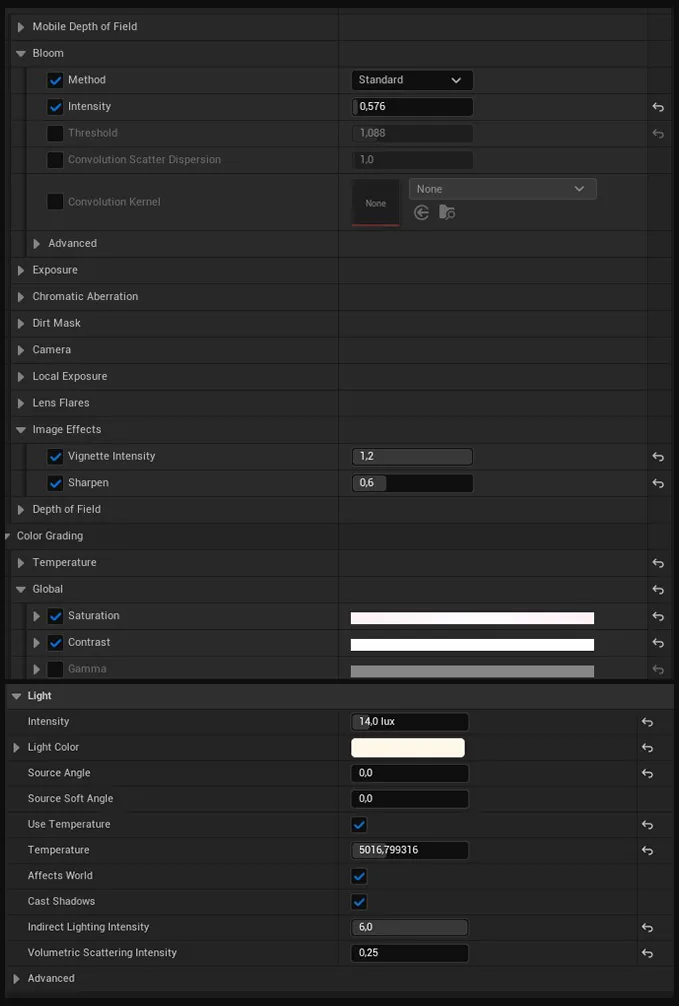Open Bloom Method dropdown showing Standard
The width and height of the screenshot is (679, 1006).
coord(412,80)
